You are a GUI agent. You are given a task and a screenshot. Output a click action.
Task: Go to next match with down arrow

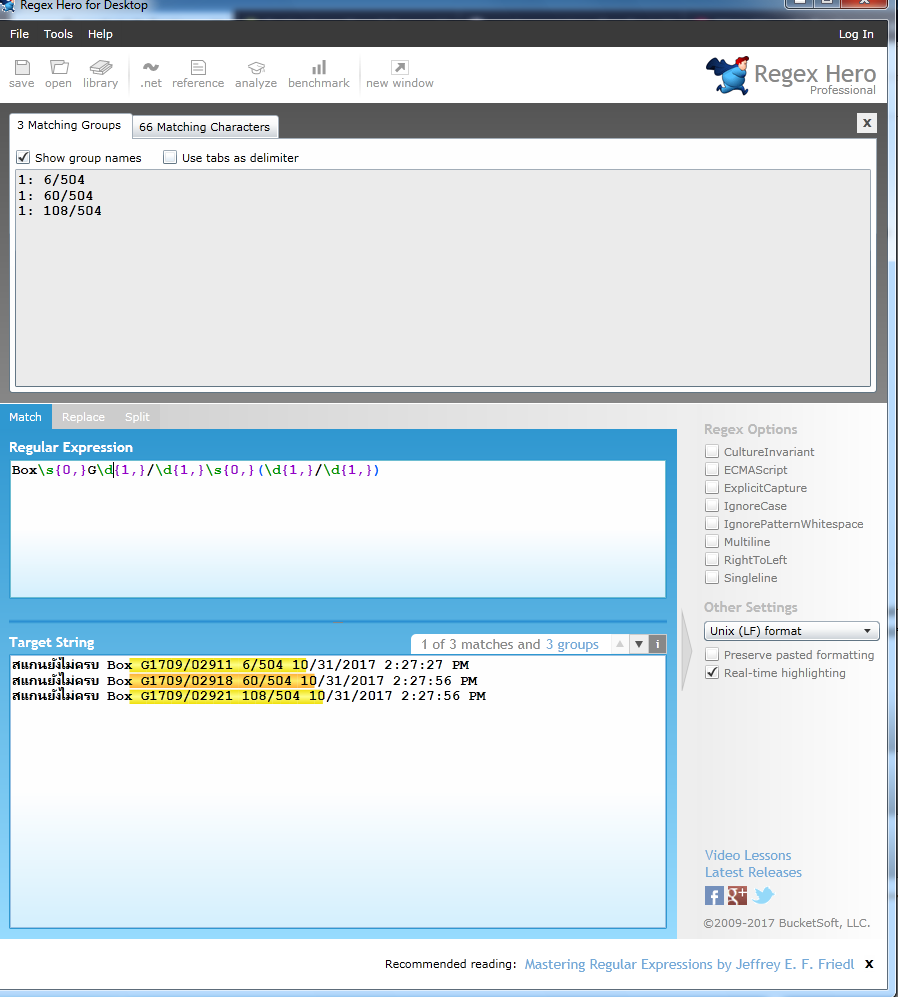coord(639,644)
